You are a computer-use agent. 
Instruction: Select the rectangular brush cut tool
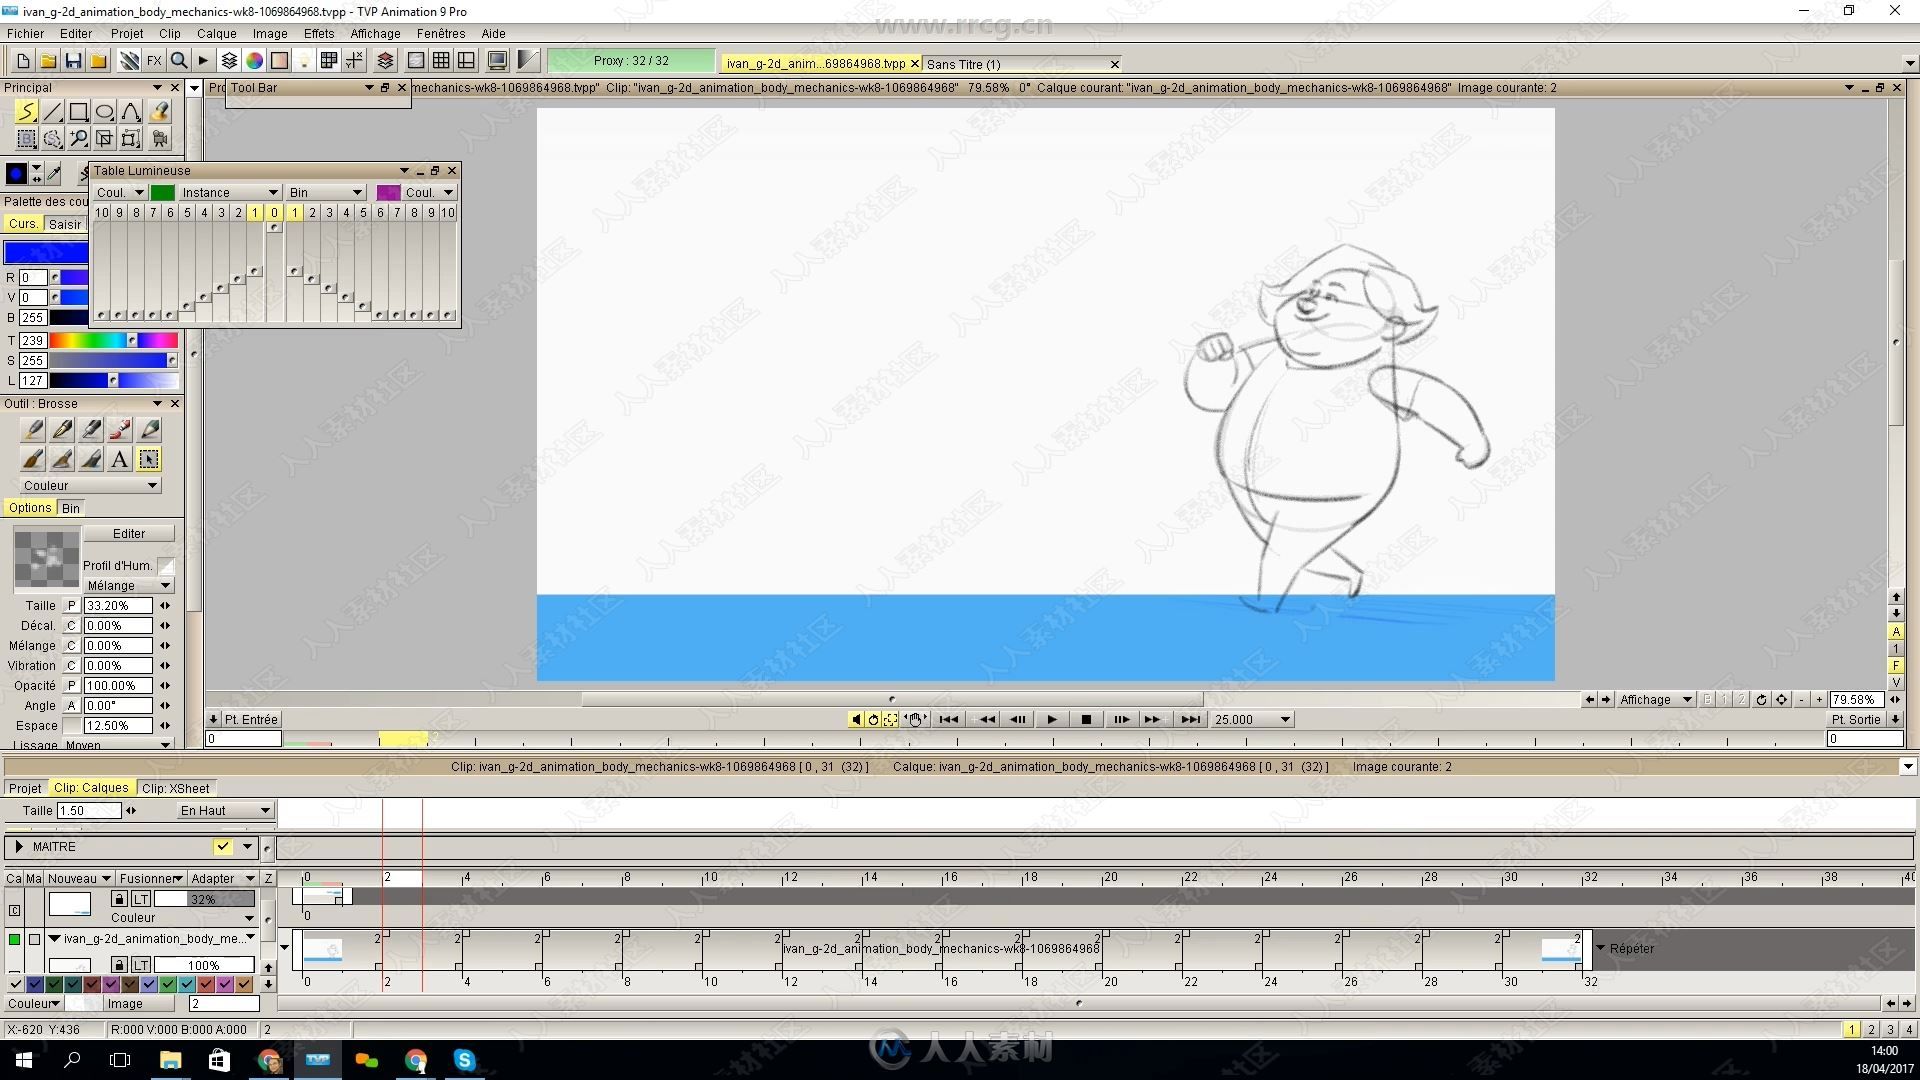click(x=27, y=139)
